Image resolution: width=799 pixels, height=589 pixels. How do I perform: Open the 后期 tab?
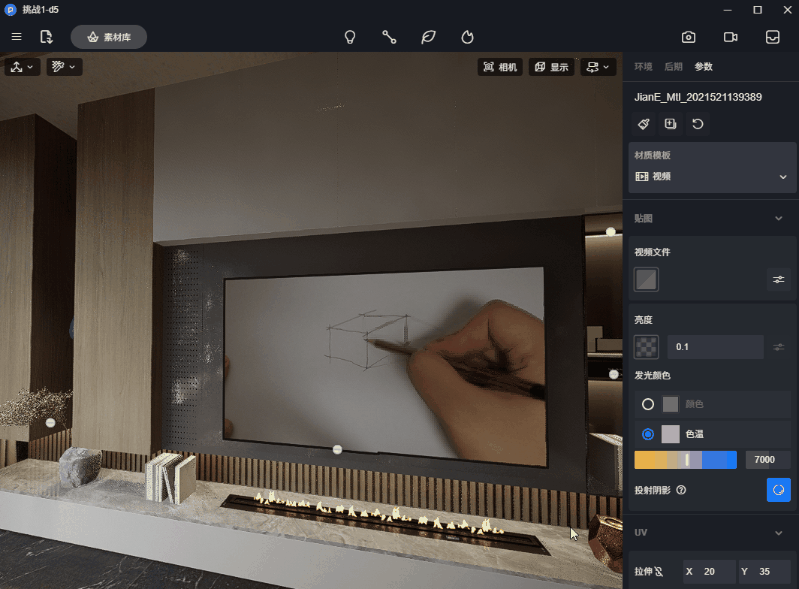tap(673, 67)
